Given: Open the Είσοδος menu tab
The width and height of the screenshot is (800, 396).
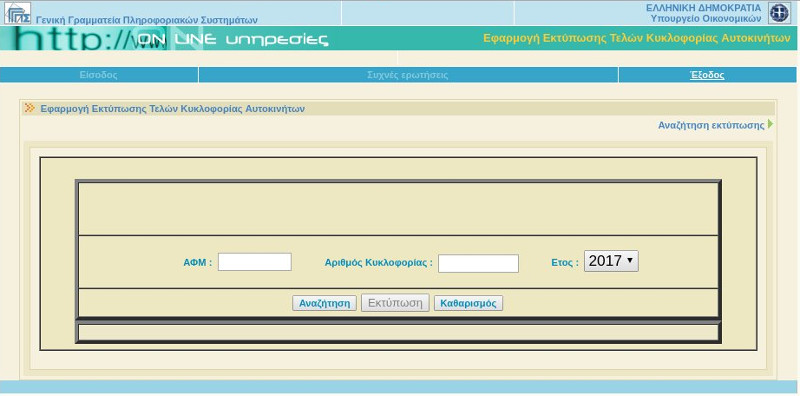Looking at the screenshot, I should point(98,75).
